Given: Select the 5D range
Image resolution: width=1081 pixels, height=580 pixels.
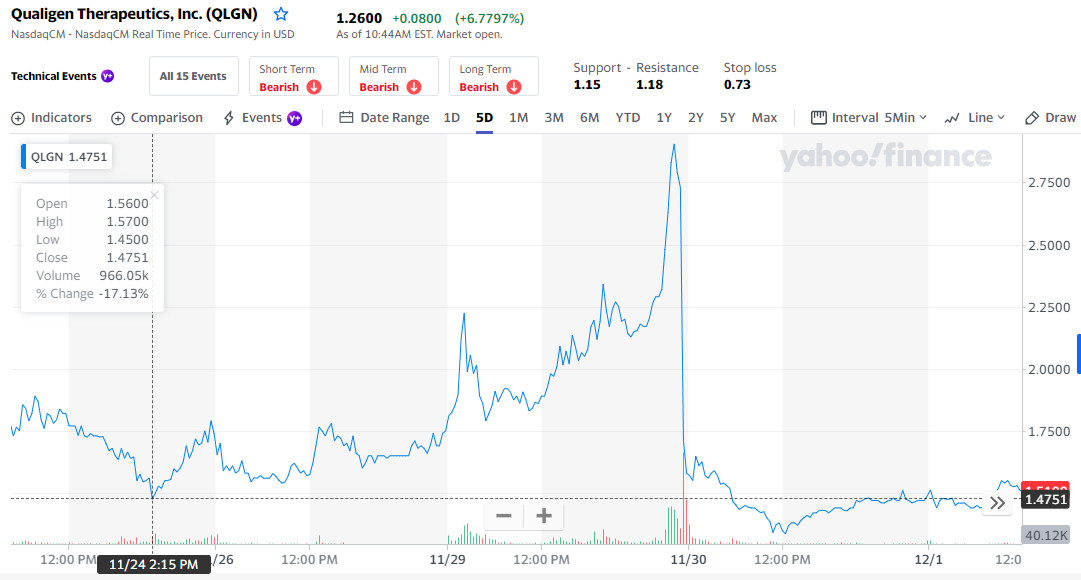Looking at the screenshot, I should [x=485, y=118].
